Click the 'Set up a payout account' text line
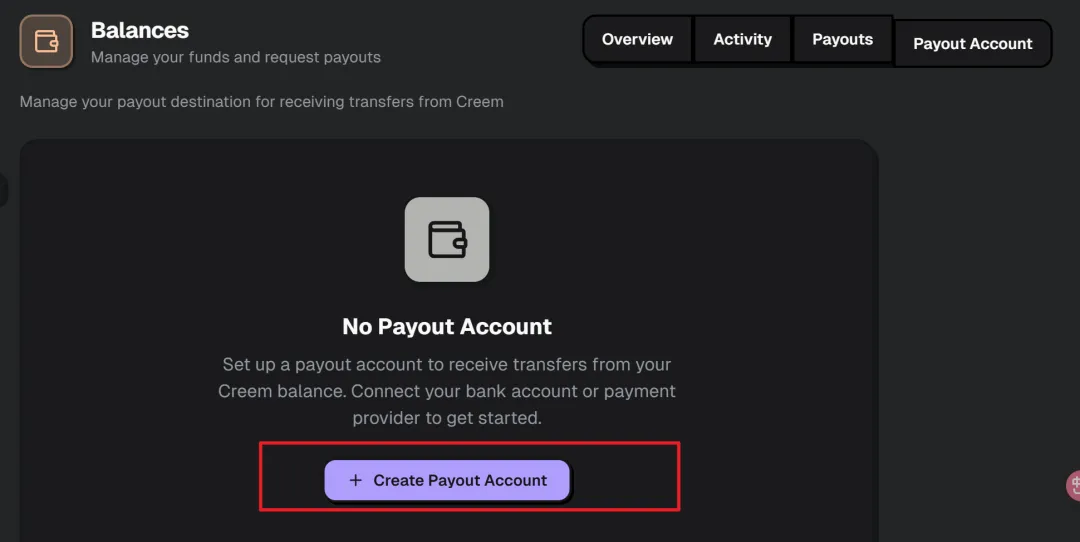The image size is (1080, 542). click(447, 364)
